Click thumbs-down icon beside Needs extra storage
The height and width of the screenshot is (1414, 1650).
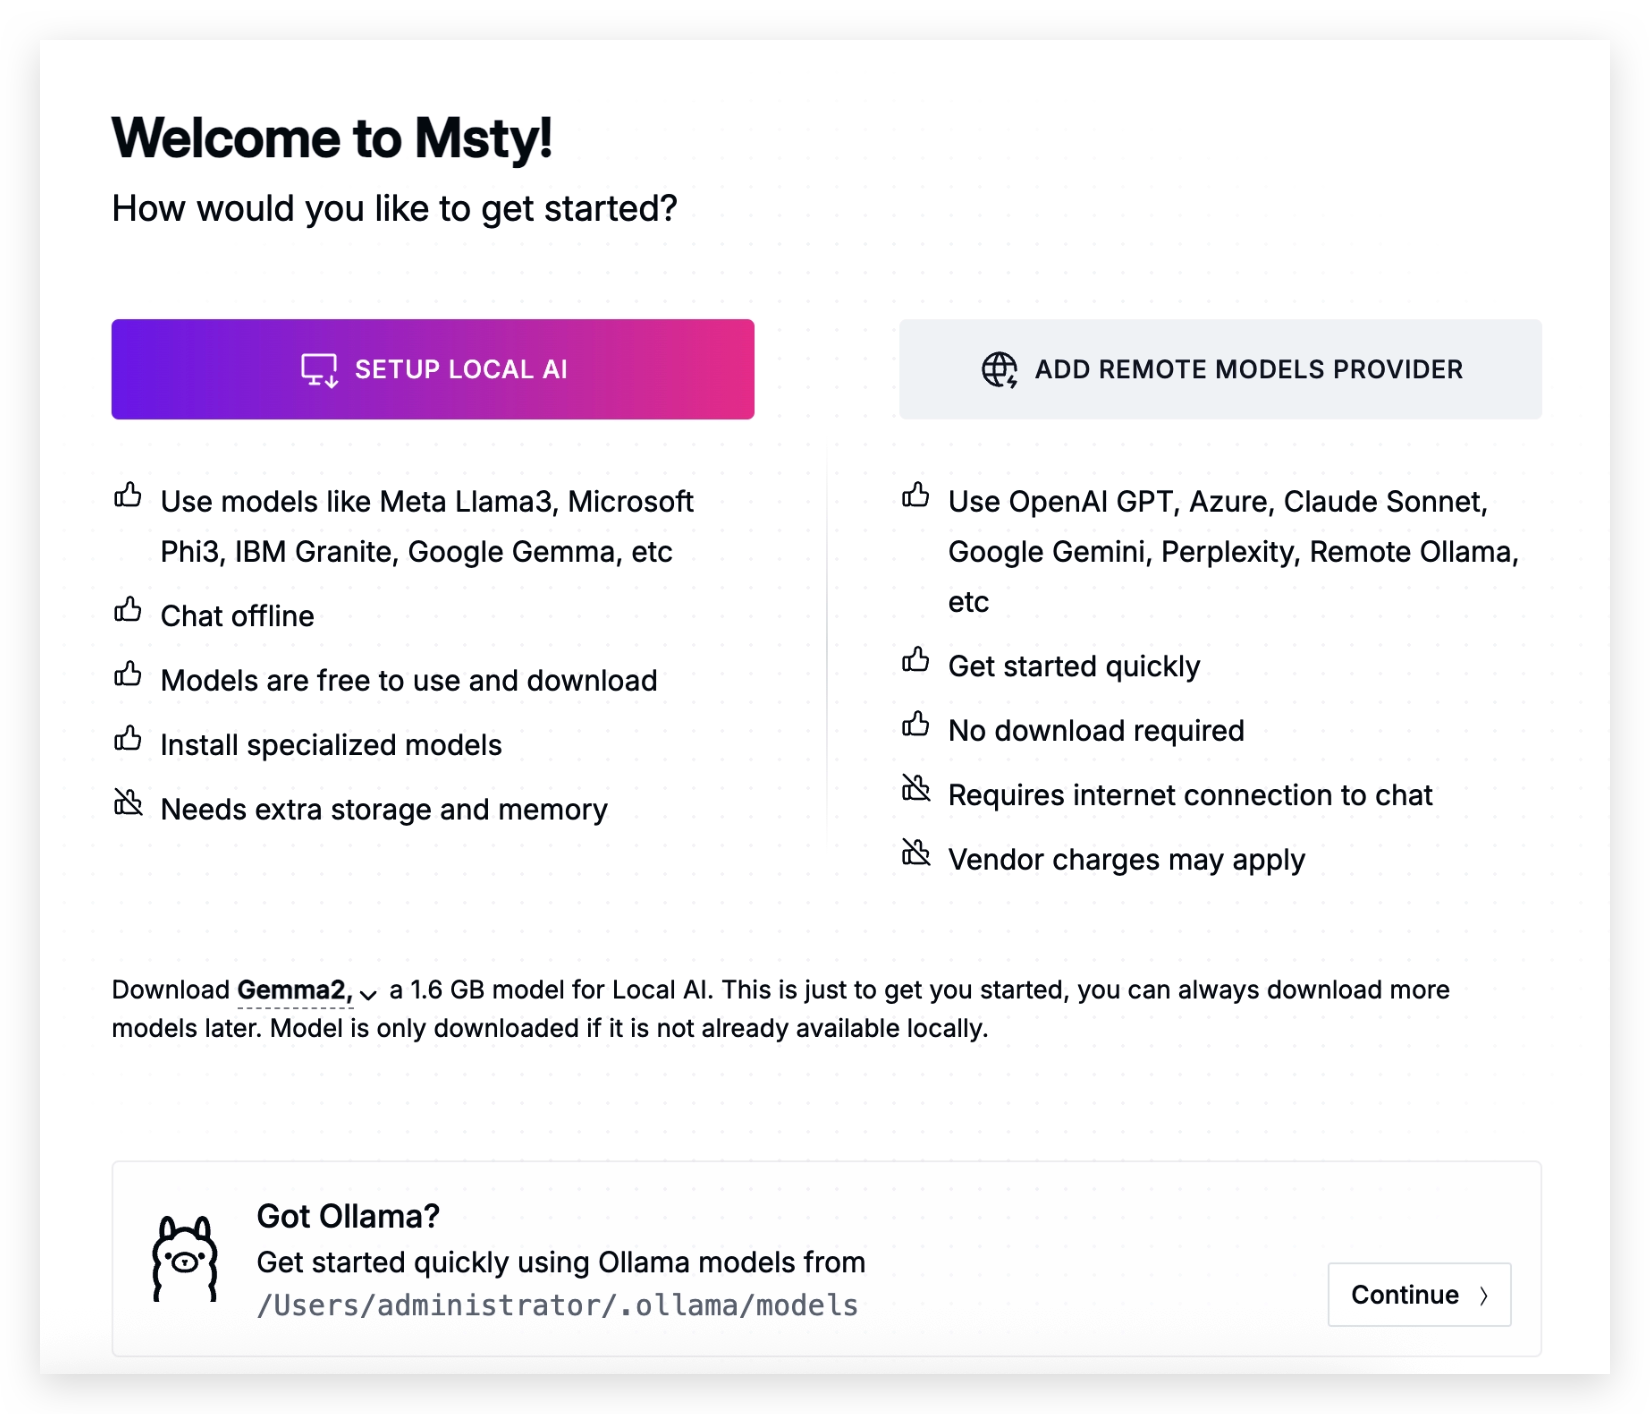click(128, 802)
